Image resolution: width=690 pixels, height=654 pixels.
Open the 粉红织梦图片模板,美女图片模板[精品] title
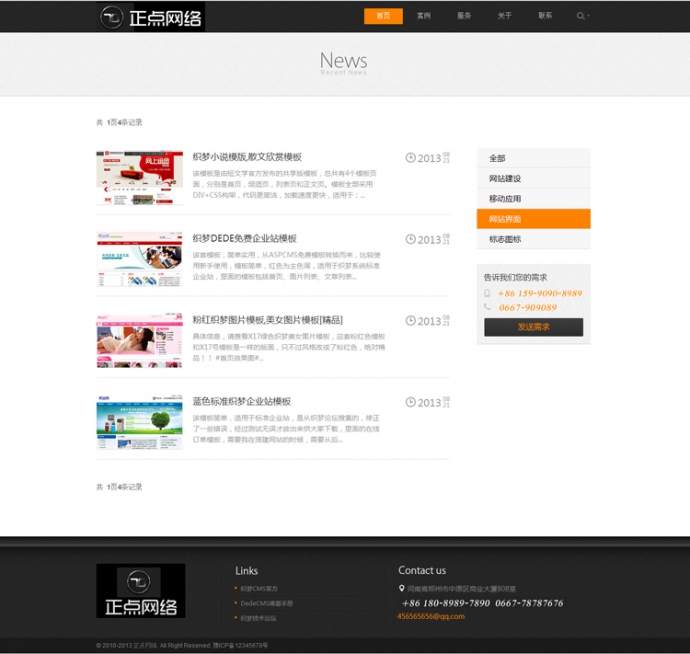[268, 320]
